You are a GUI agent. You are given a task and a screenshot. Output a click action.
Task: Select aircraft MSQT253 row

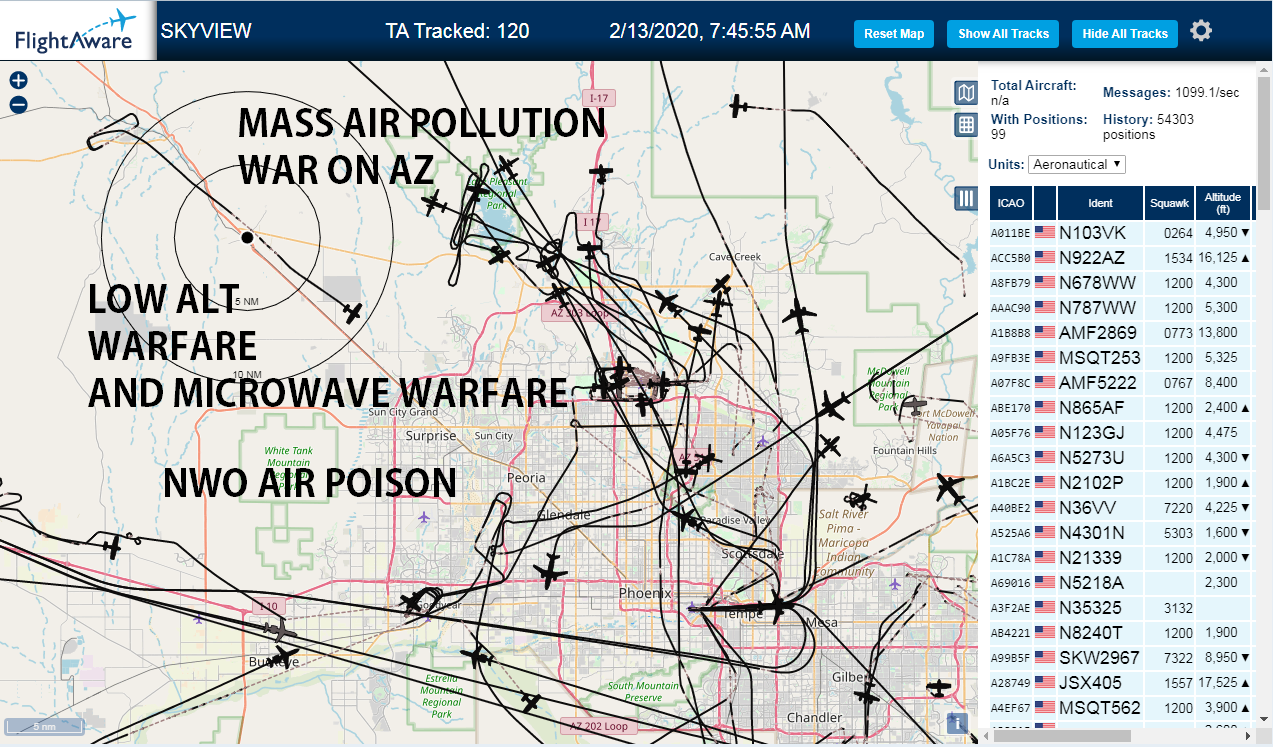[x=1121, y=357]
